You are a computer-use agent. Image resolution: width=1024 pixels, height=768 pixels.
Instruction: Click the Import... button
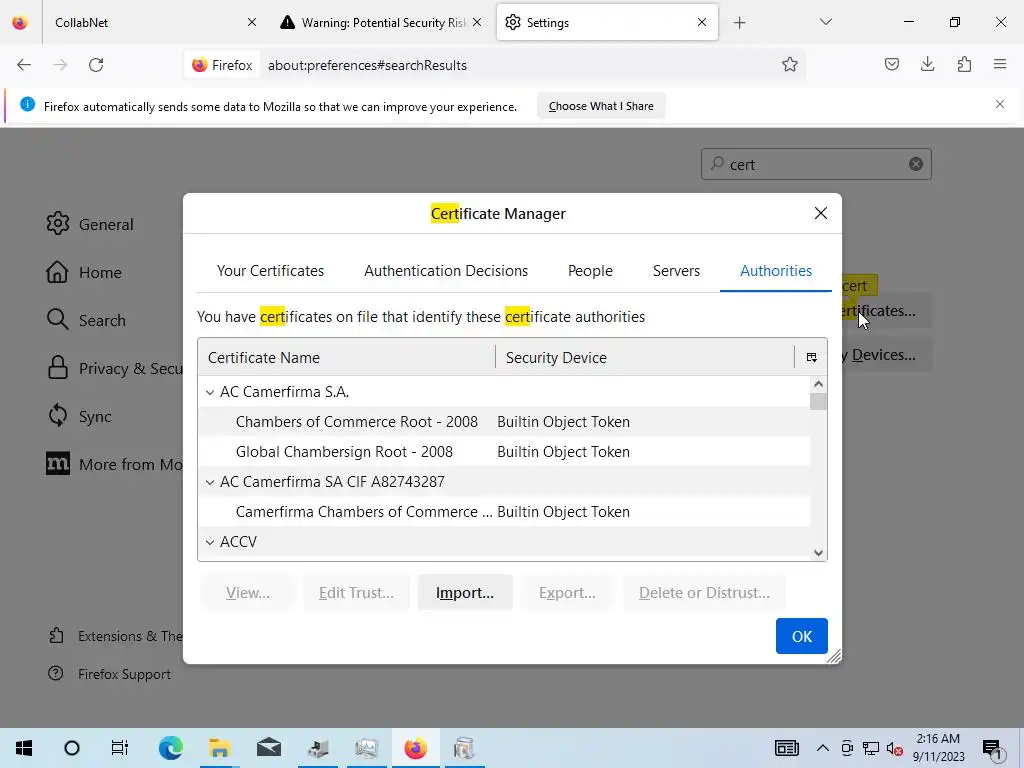click(465, 592)
